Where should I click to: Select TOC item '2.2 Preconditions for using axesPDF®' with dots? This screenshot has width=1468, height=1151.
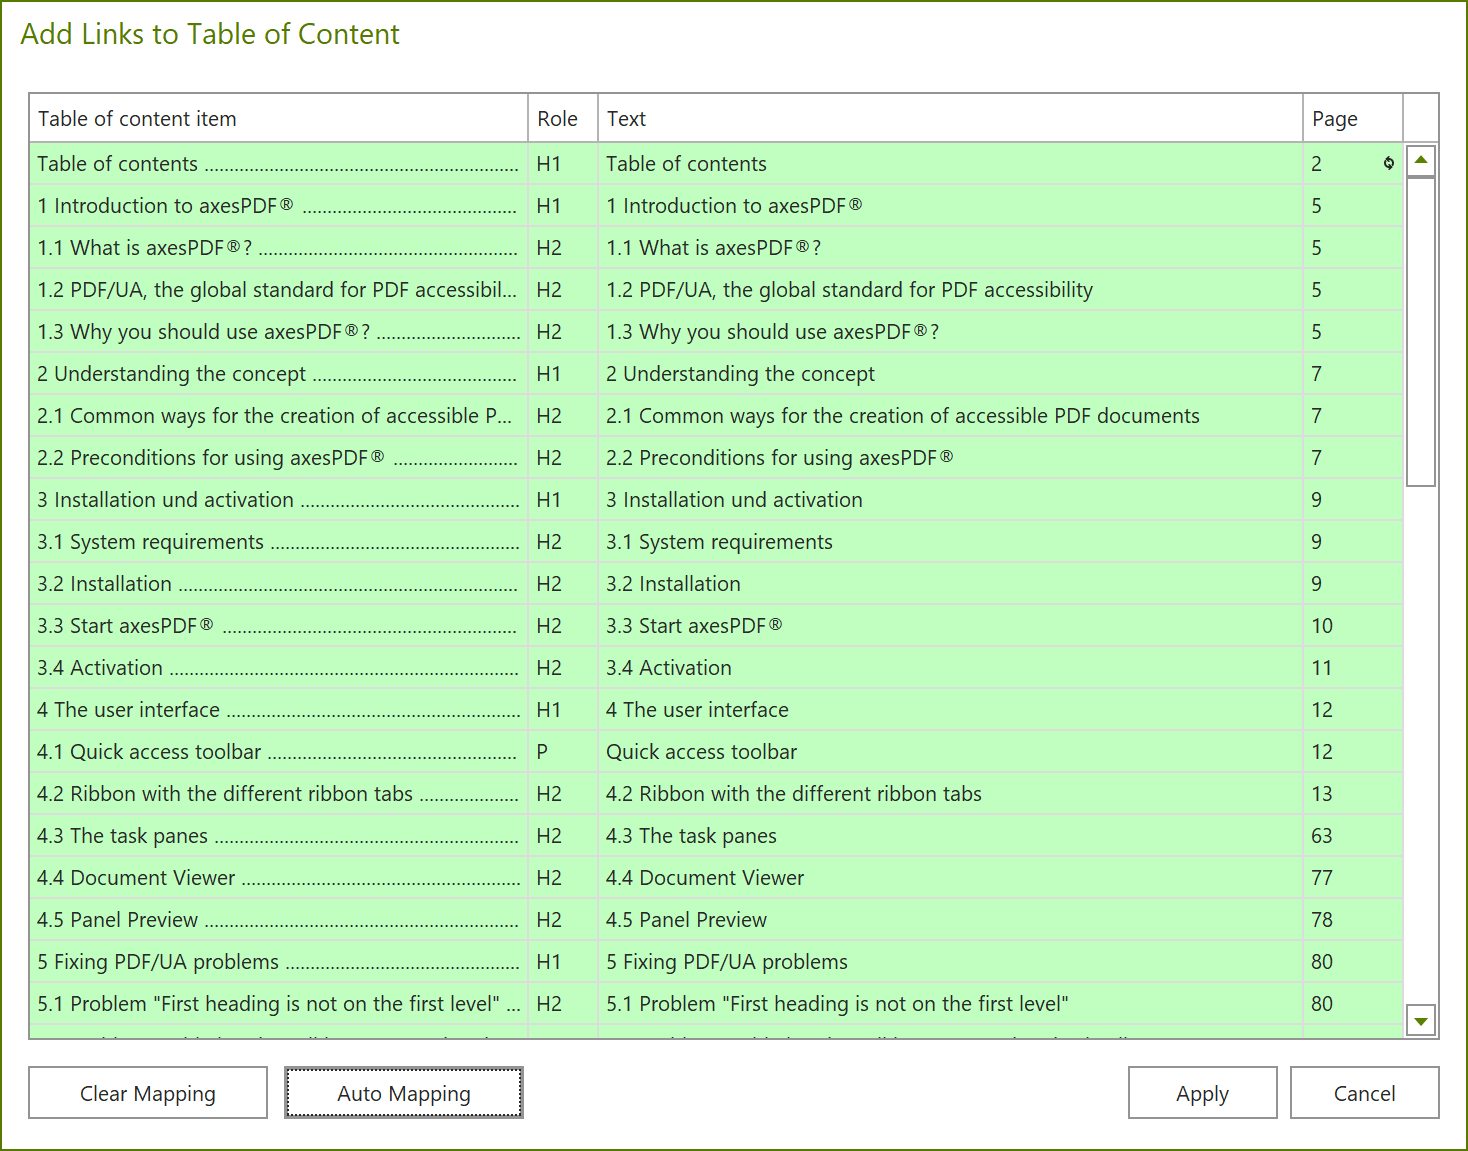pyautogui.click(x=279, y=458)
